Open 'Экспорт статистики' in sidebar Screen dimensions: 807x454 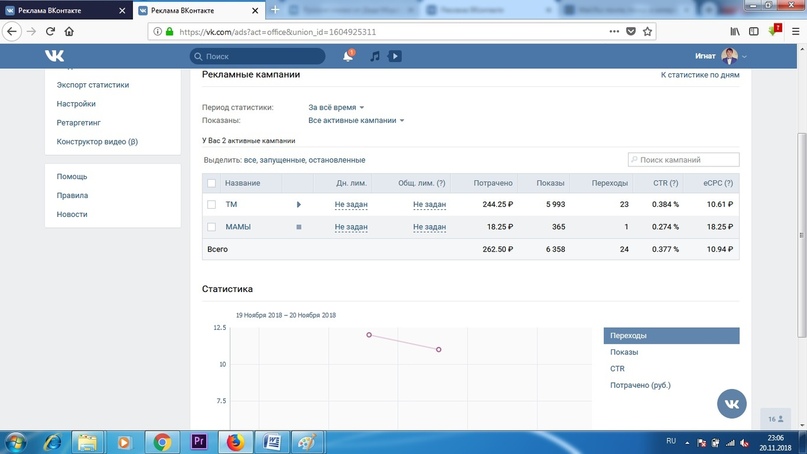click(93, 84)
